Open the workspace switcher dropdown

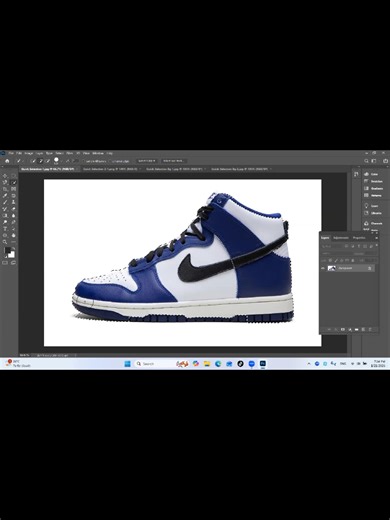point(374,161)
